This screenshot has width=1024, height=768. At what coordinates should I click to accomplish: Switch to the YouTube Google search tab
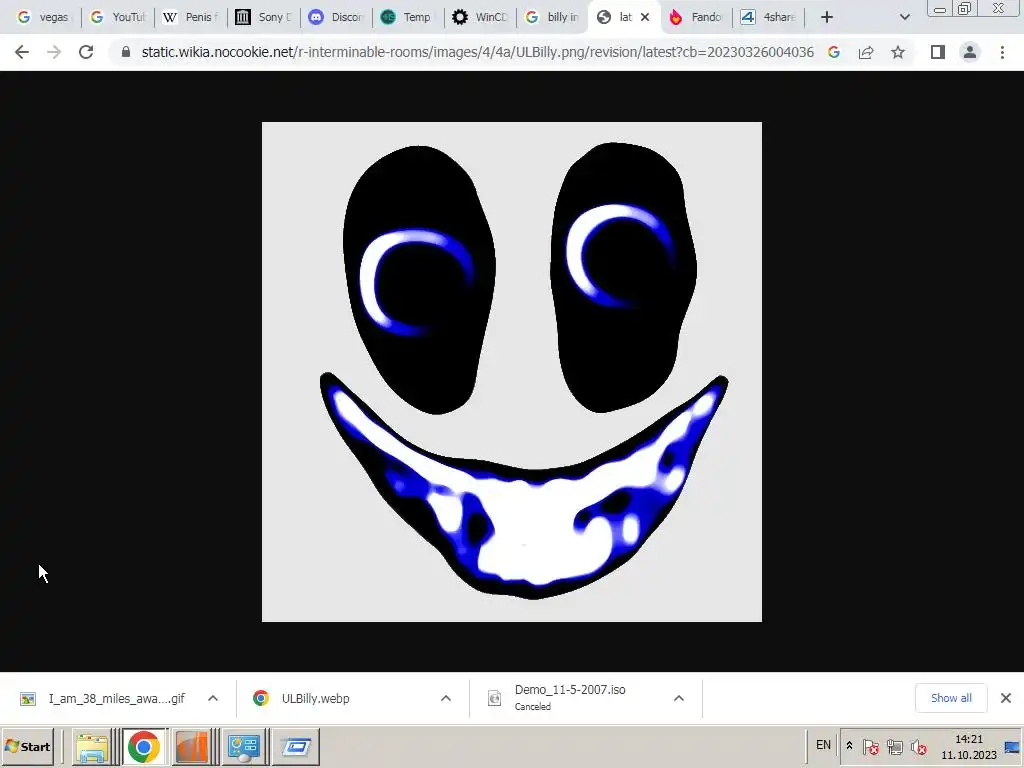[118, 17]
